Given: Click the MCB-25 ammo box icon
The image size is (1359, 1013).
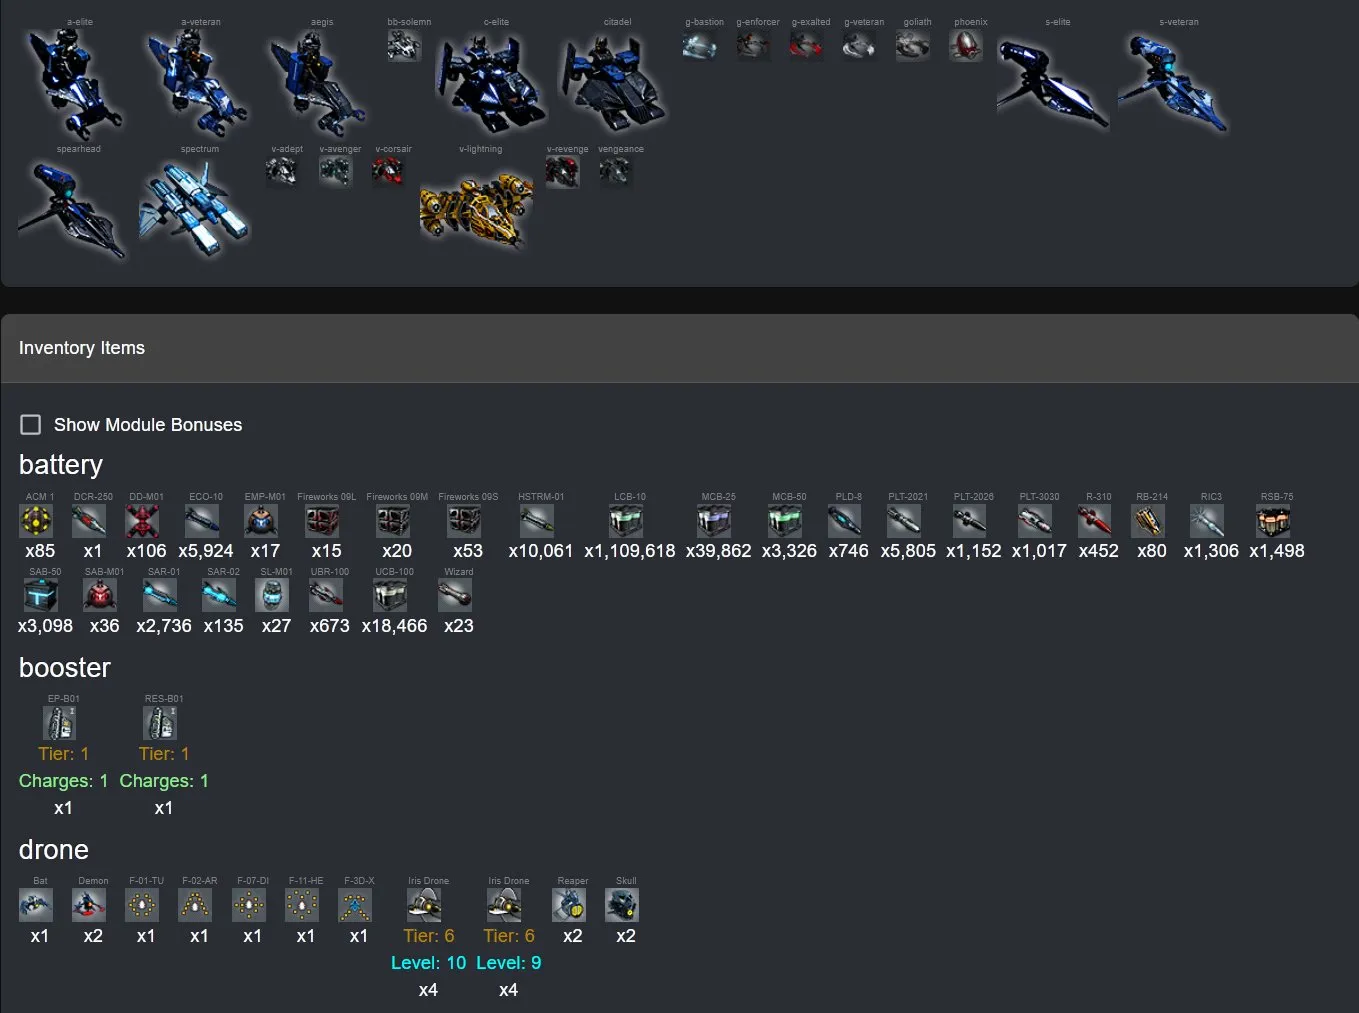Looking at the screenshot, I should [x=716, y=521].
